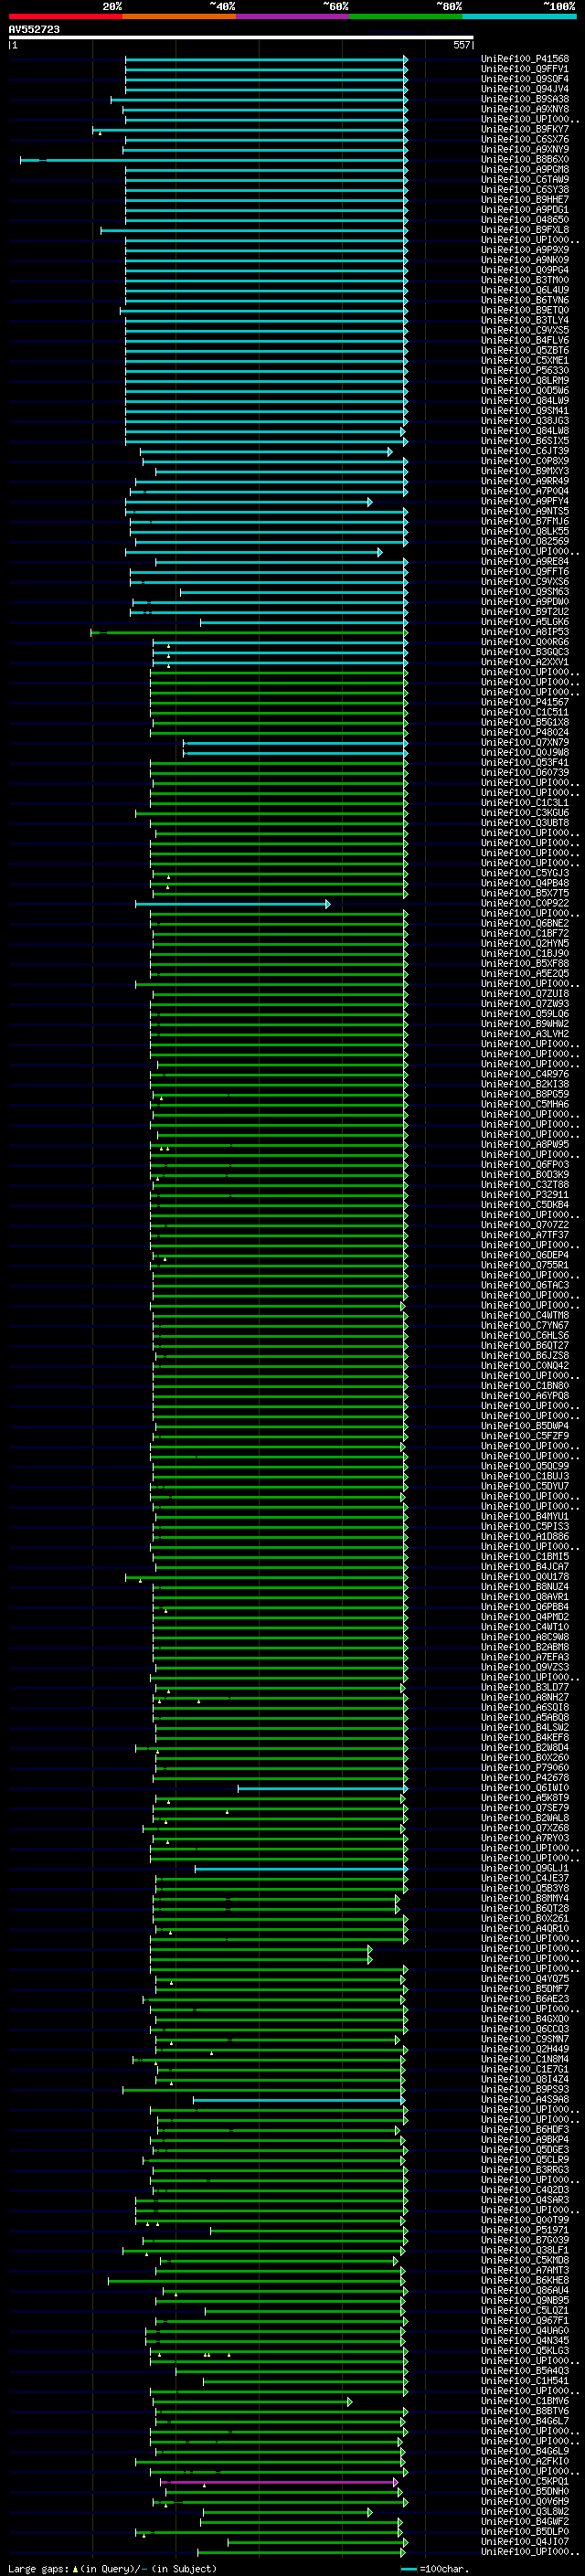Click hit label UniRef100_Q9SM41

525,411
